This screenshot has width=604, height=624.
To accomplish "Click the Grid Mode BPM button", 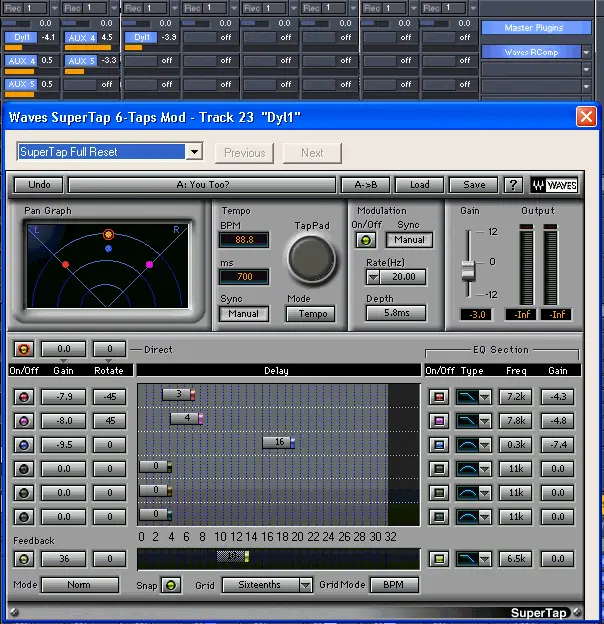I will [x=394, y=585].
